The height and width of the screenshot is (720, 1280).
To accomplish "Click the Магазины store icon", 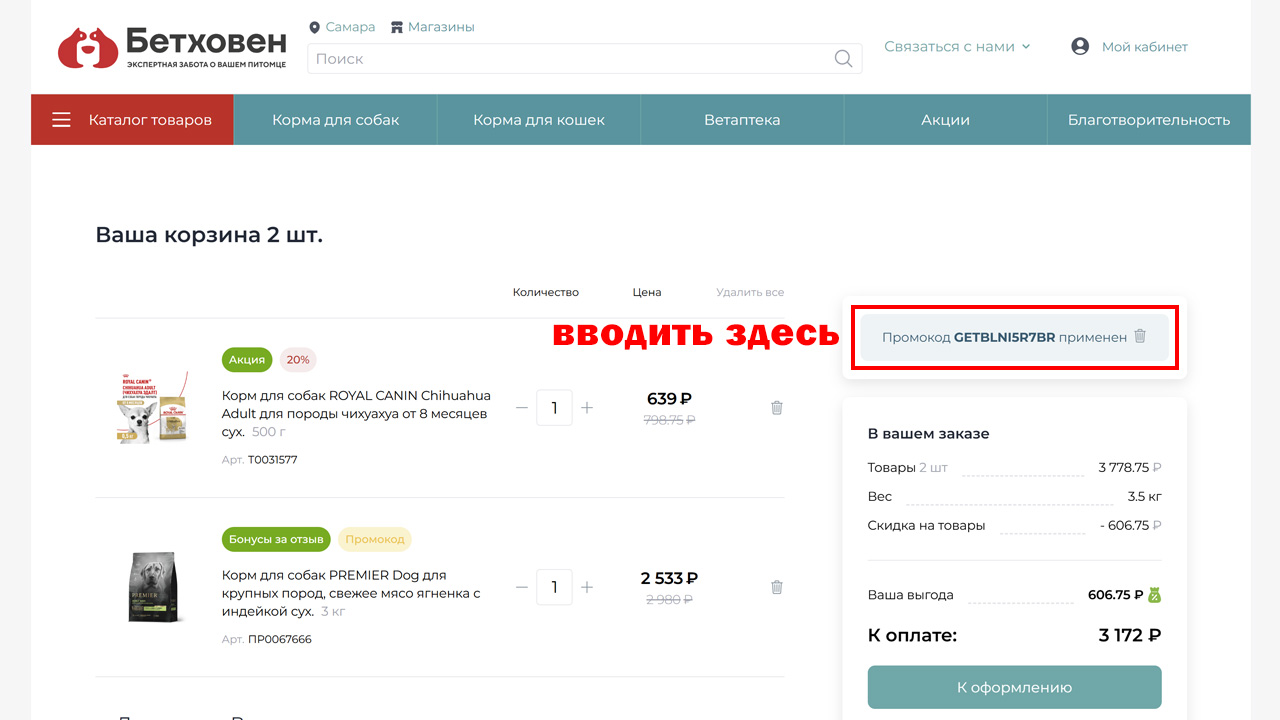I will pyautogui.click(x=397, y=28).
